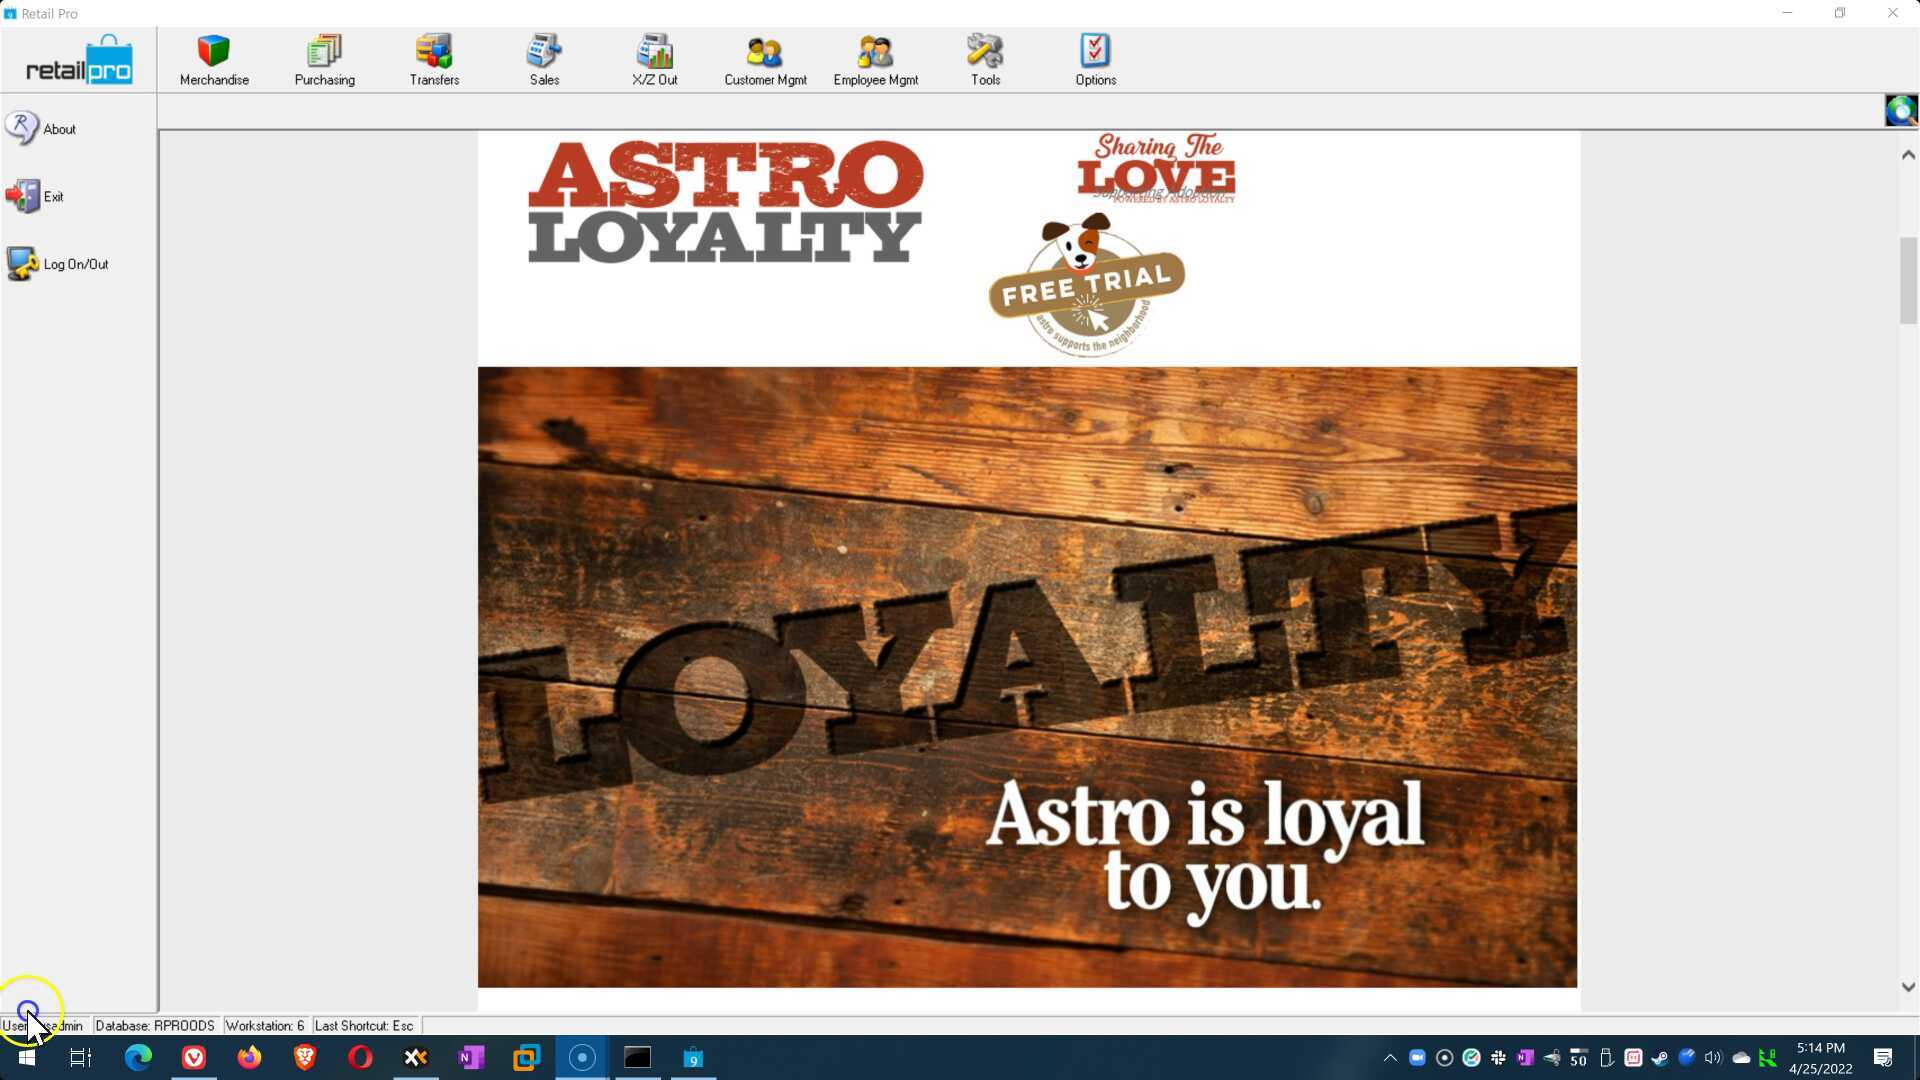Open Customer Mgmt
Screen dimensions: 1920x1080
coord(765,58)
